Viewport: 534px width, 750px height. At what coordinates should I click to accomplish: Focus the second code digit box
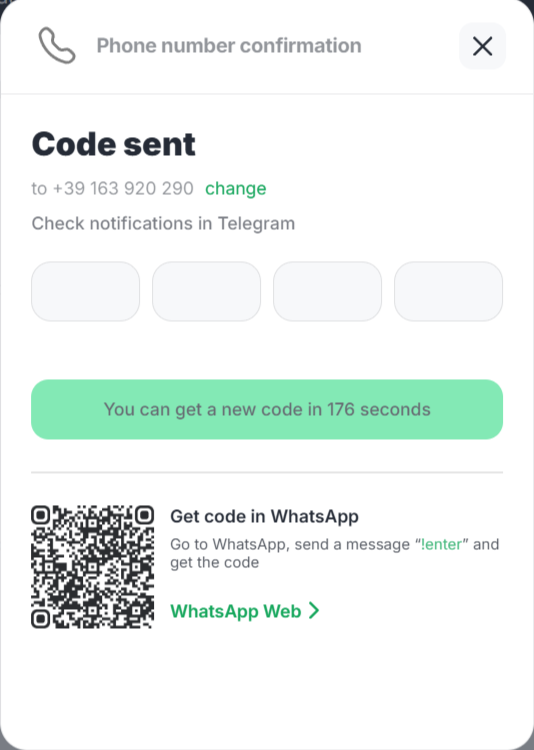(x=207, y=291)
